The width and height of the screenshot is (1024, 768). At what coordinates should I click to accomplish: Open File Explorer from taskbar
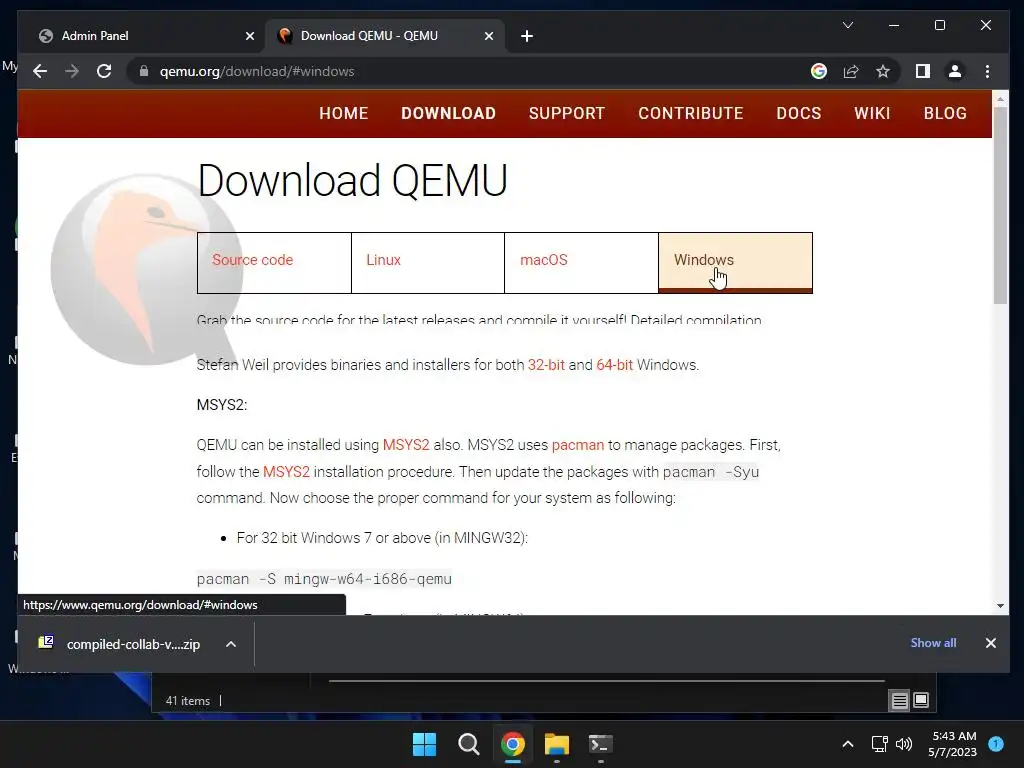(556, 744)
